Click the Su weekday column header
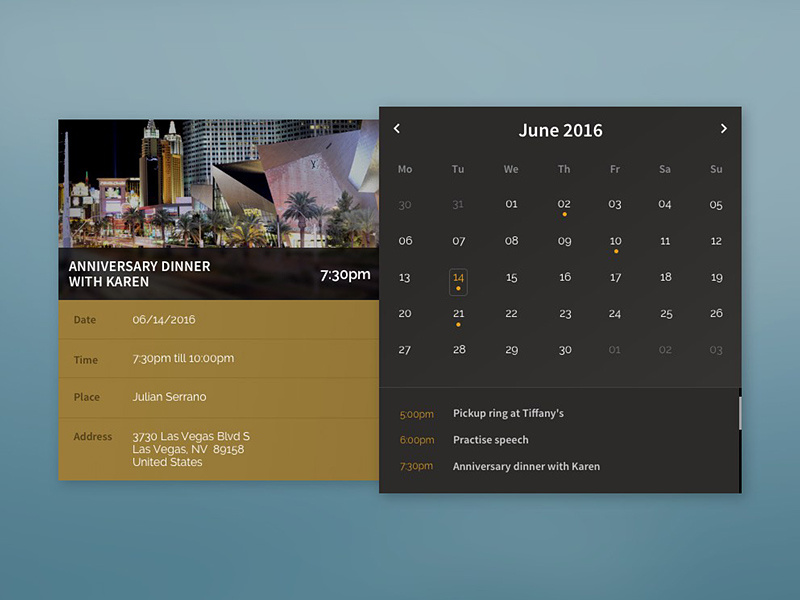The height and width of the screenshot is (600, 800). tap(716, 169)
